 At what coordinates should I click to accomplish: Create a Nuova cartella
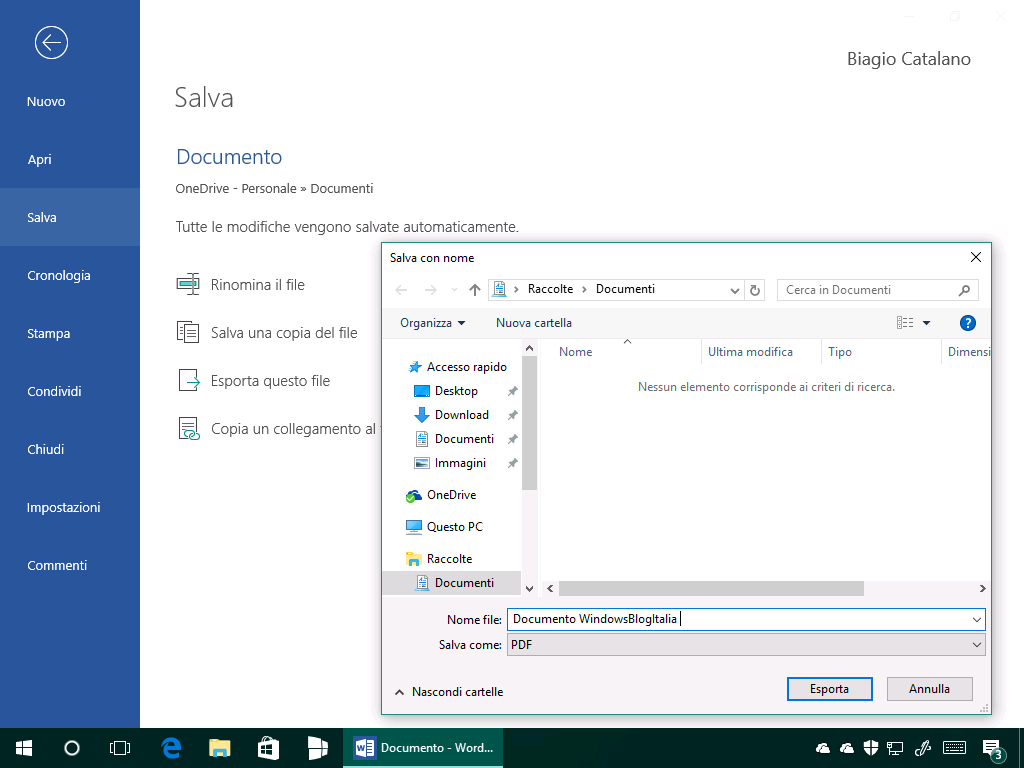tap(534, 323)
